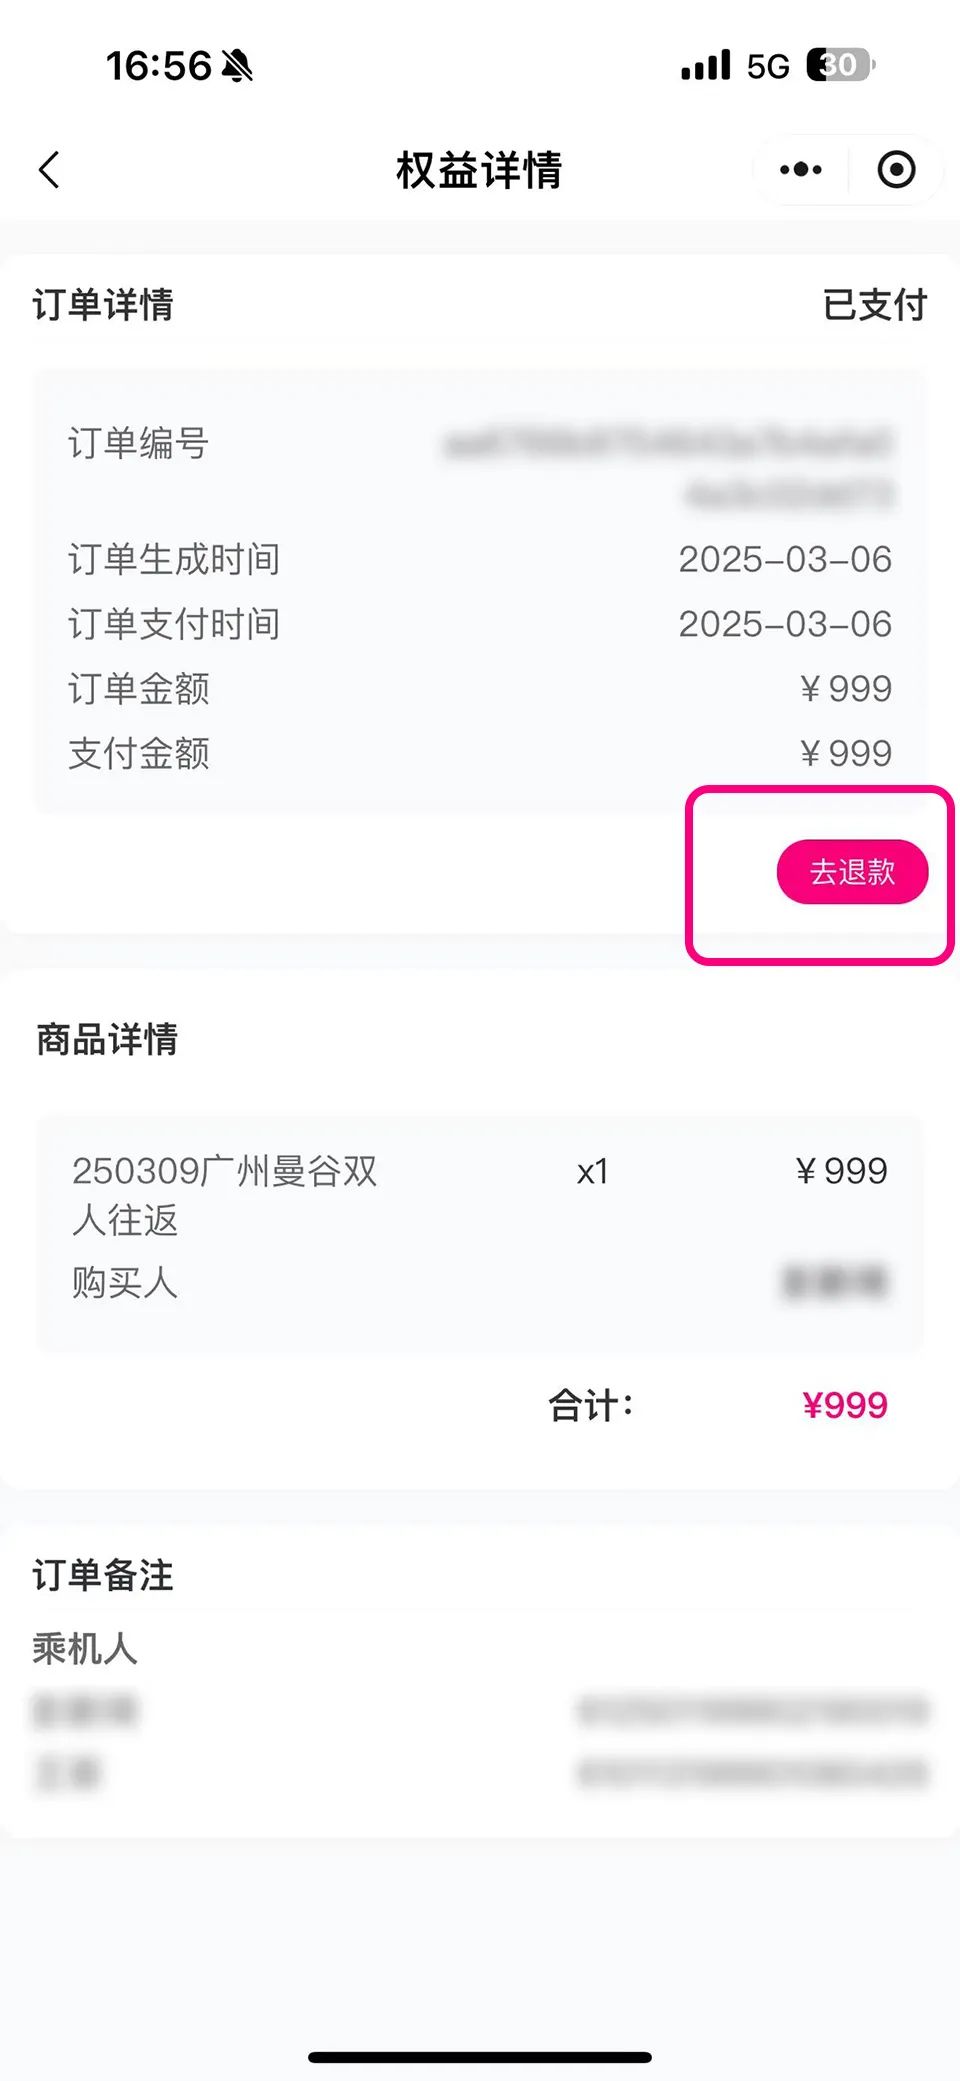The width and height of the screenshot is (960, 2081).
Task: Tap the 支付金额 ¥999 value
Action: tap(846, 754)
